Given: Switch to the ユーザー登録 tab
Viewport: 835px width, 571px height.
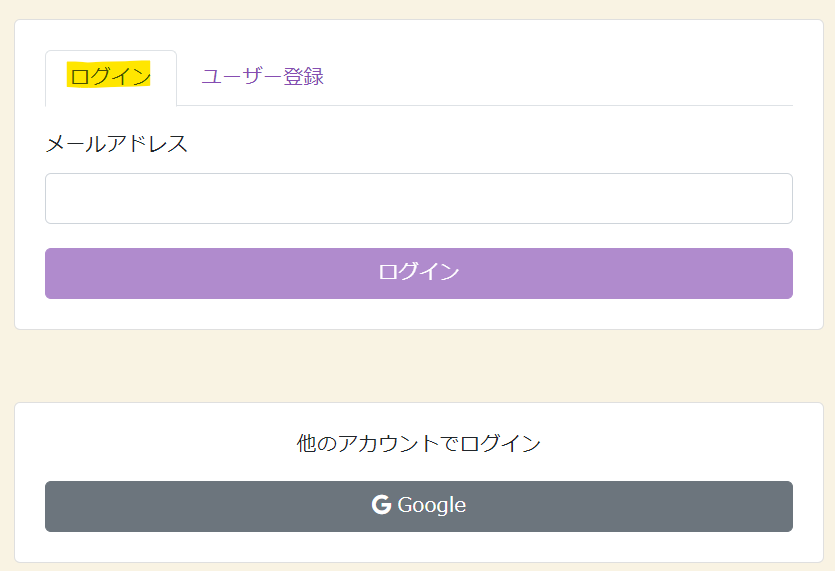Looking at the screenshot, I should (x=263, y=76).
